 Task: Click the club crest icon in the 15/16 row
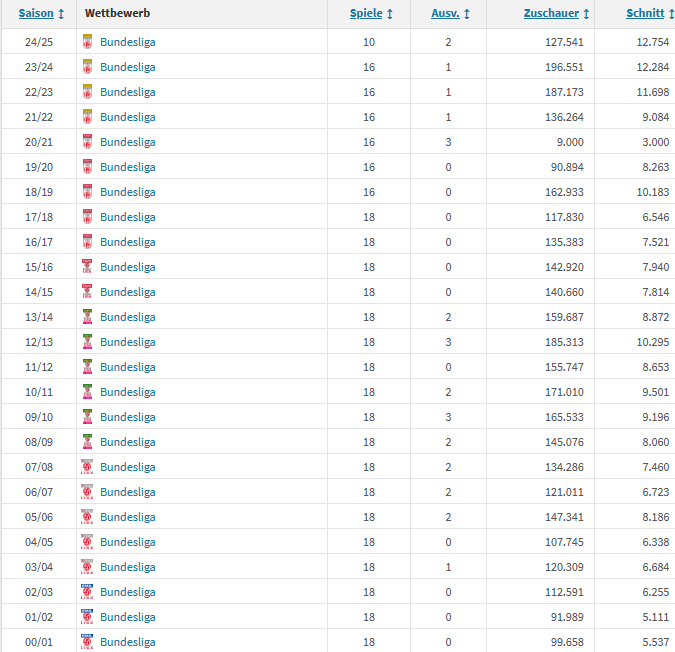88,267
